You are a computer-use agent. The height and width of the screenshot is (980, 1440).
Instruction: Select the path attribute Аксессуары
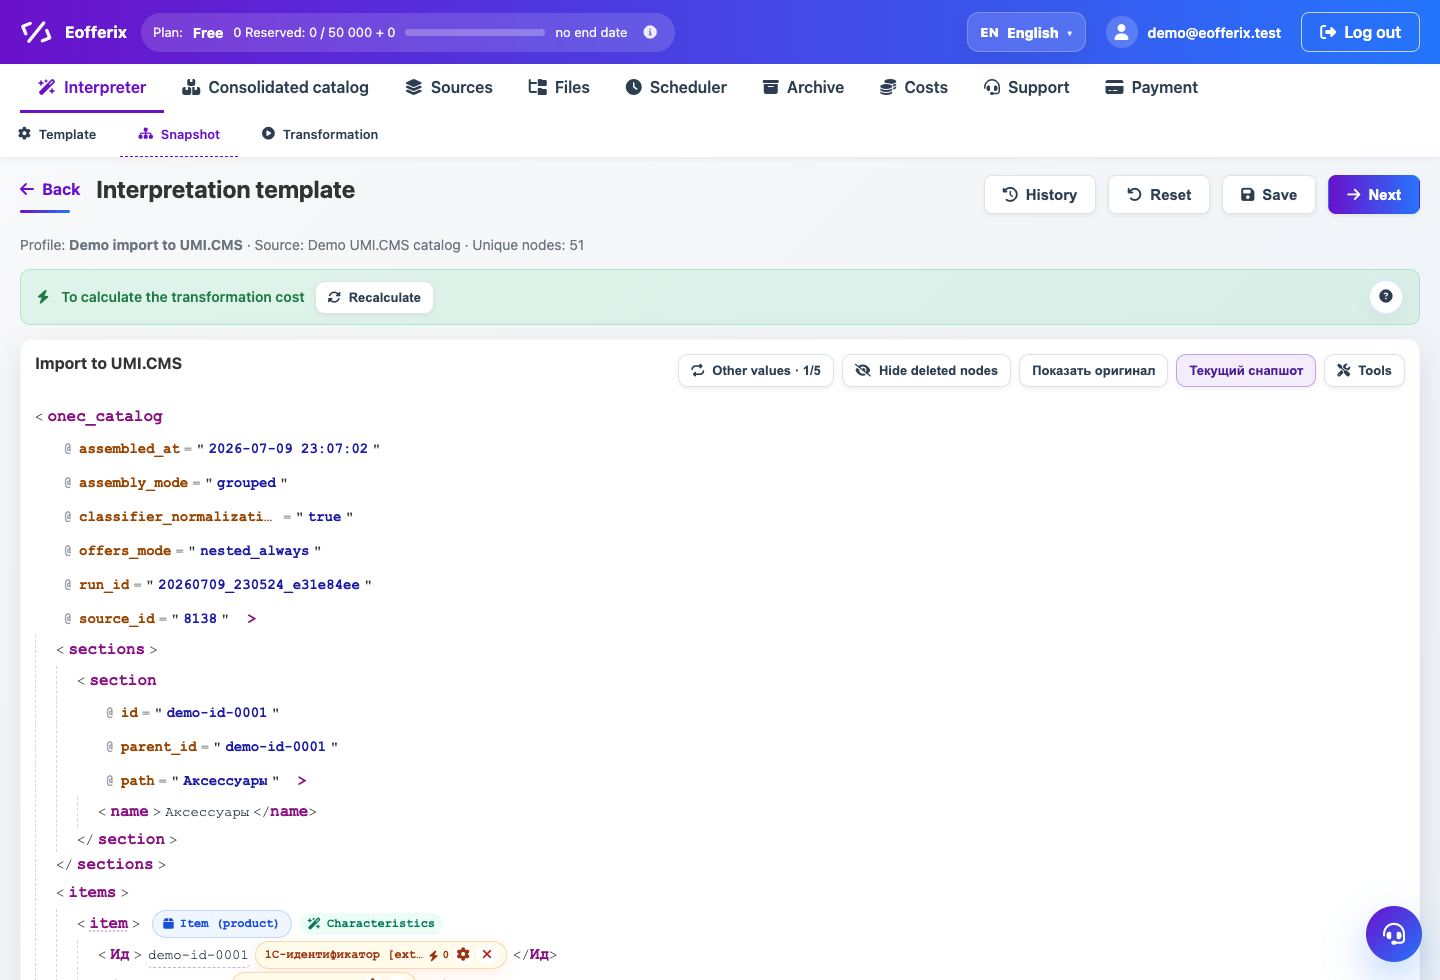click(x=137, y=781)
